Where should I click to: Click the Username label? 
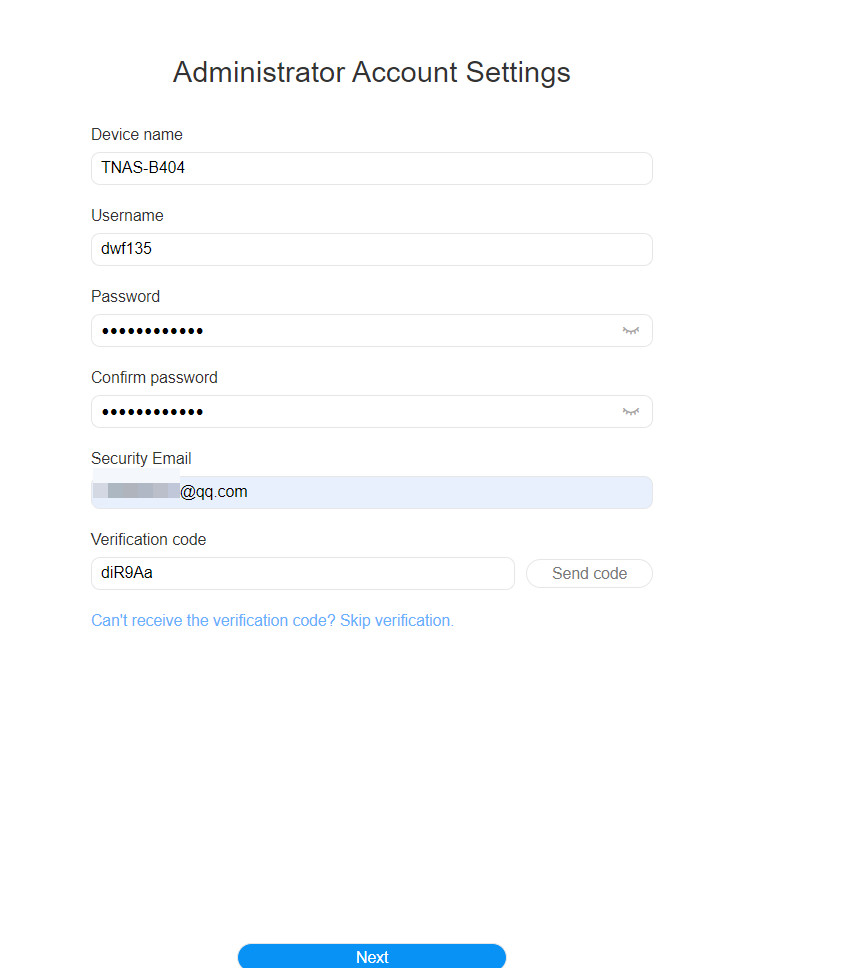127,215
